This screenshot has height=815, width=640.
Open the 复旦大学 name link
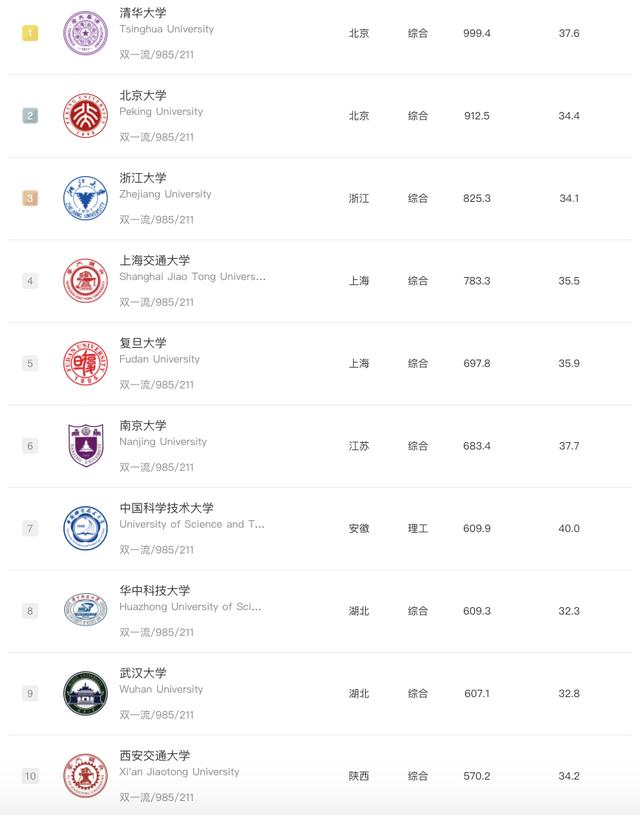(143, 343)
